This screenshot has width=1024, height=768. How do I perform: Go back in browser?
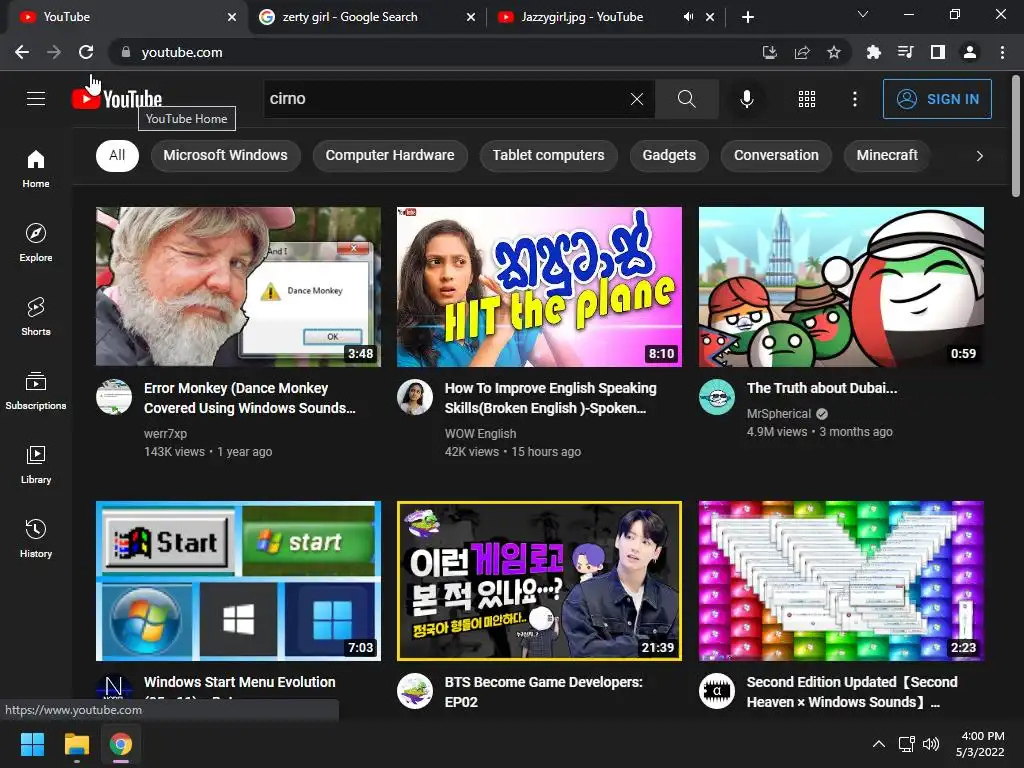coord(22,52)
